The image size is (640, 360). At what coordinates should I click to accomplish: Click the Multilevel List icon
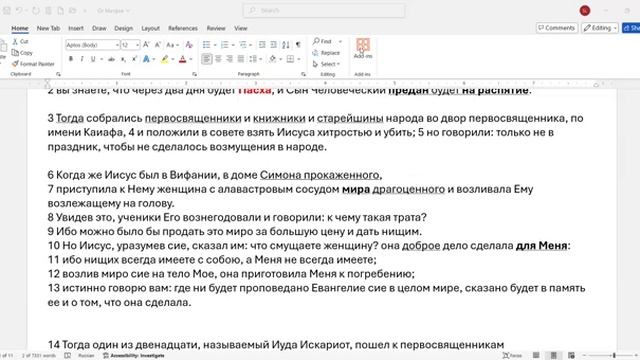click(242, 44)
